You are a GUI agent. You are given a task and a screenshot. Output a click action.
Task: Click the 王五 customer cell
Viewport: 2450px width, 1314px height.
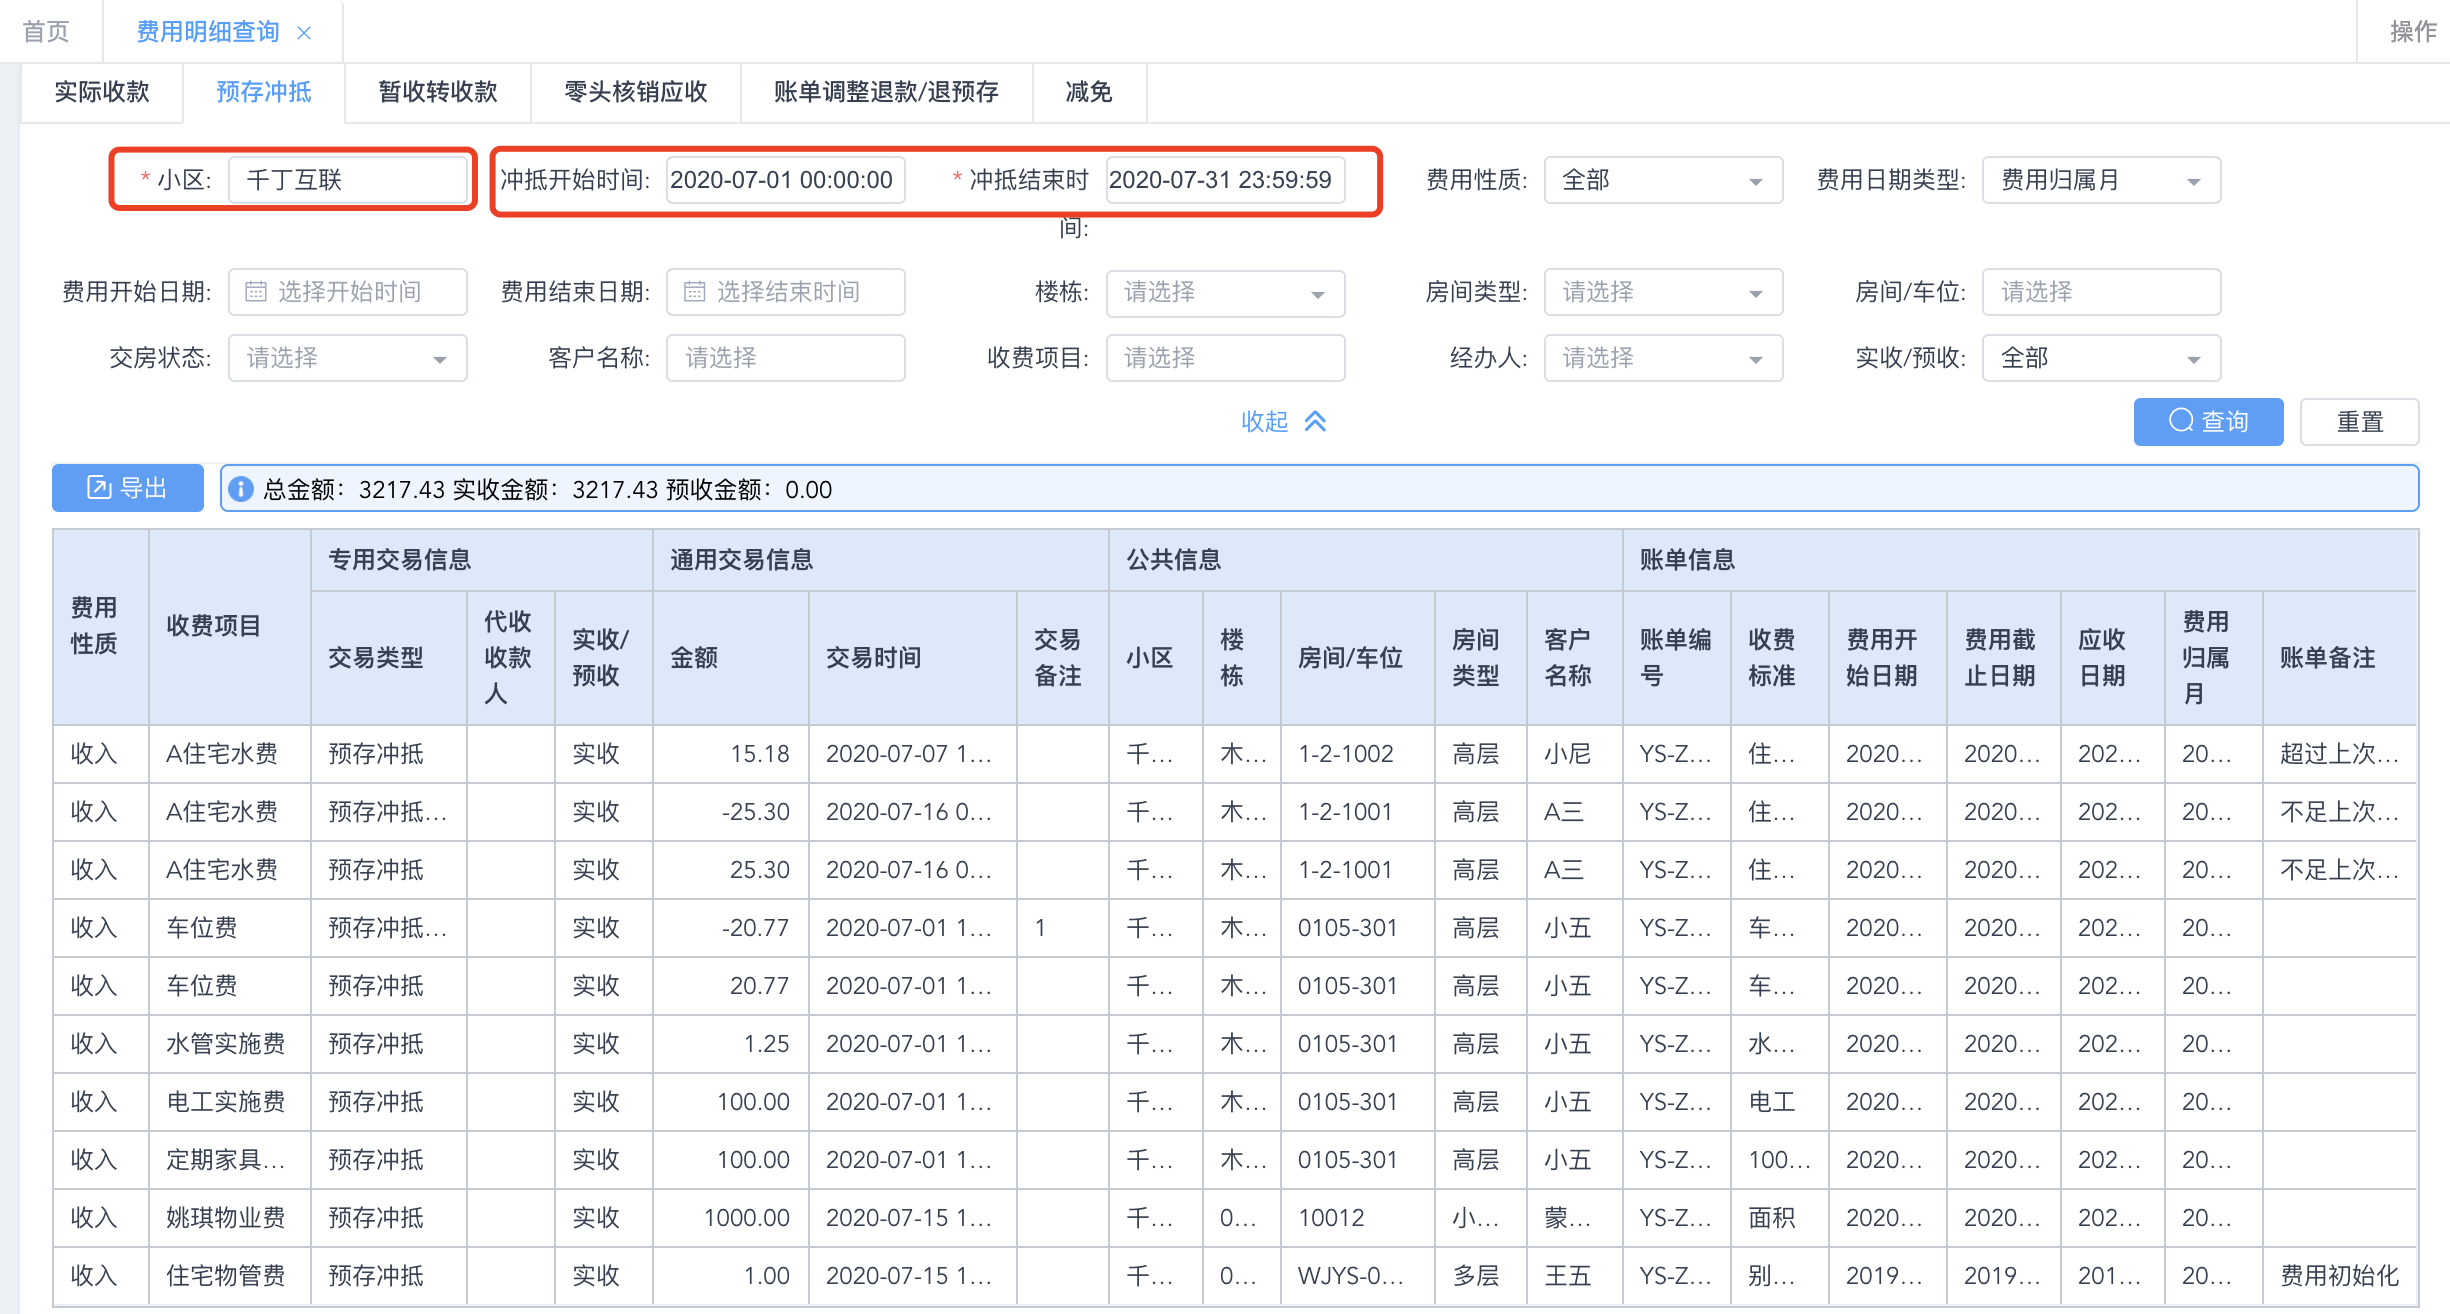(x=1574, y=1276)
